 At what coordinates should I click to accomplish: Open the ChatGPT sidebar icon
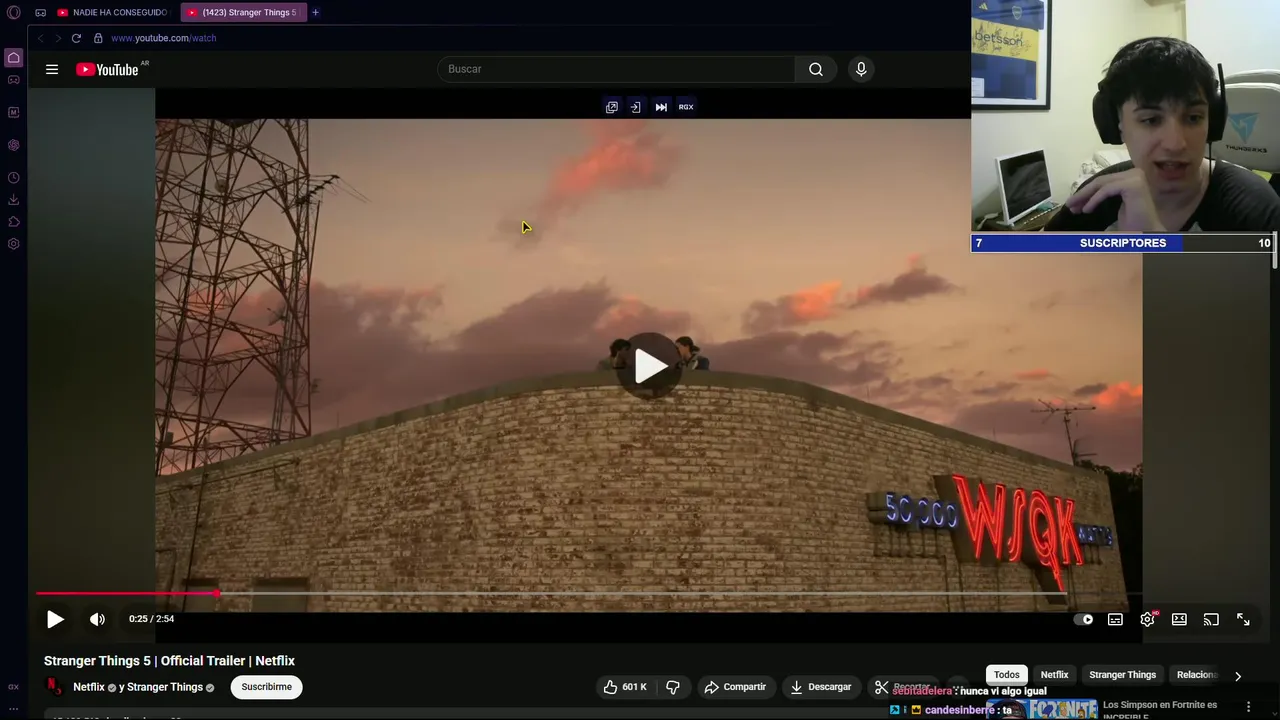pyautogui.click(x=13, y=145)
